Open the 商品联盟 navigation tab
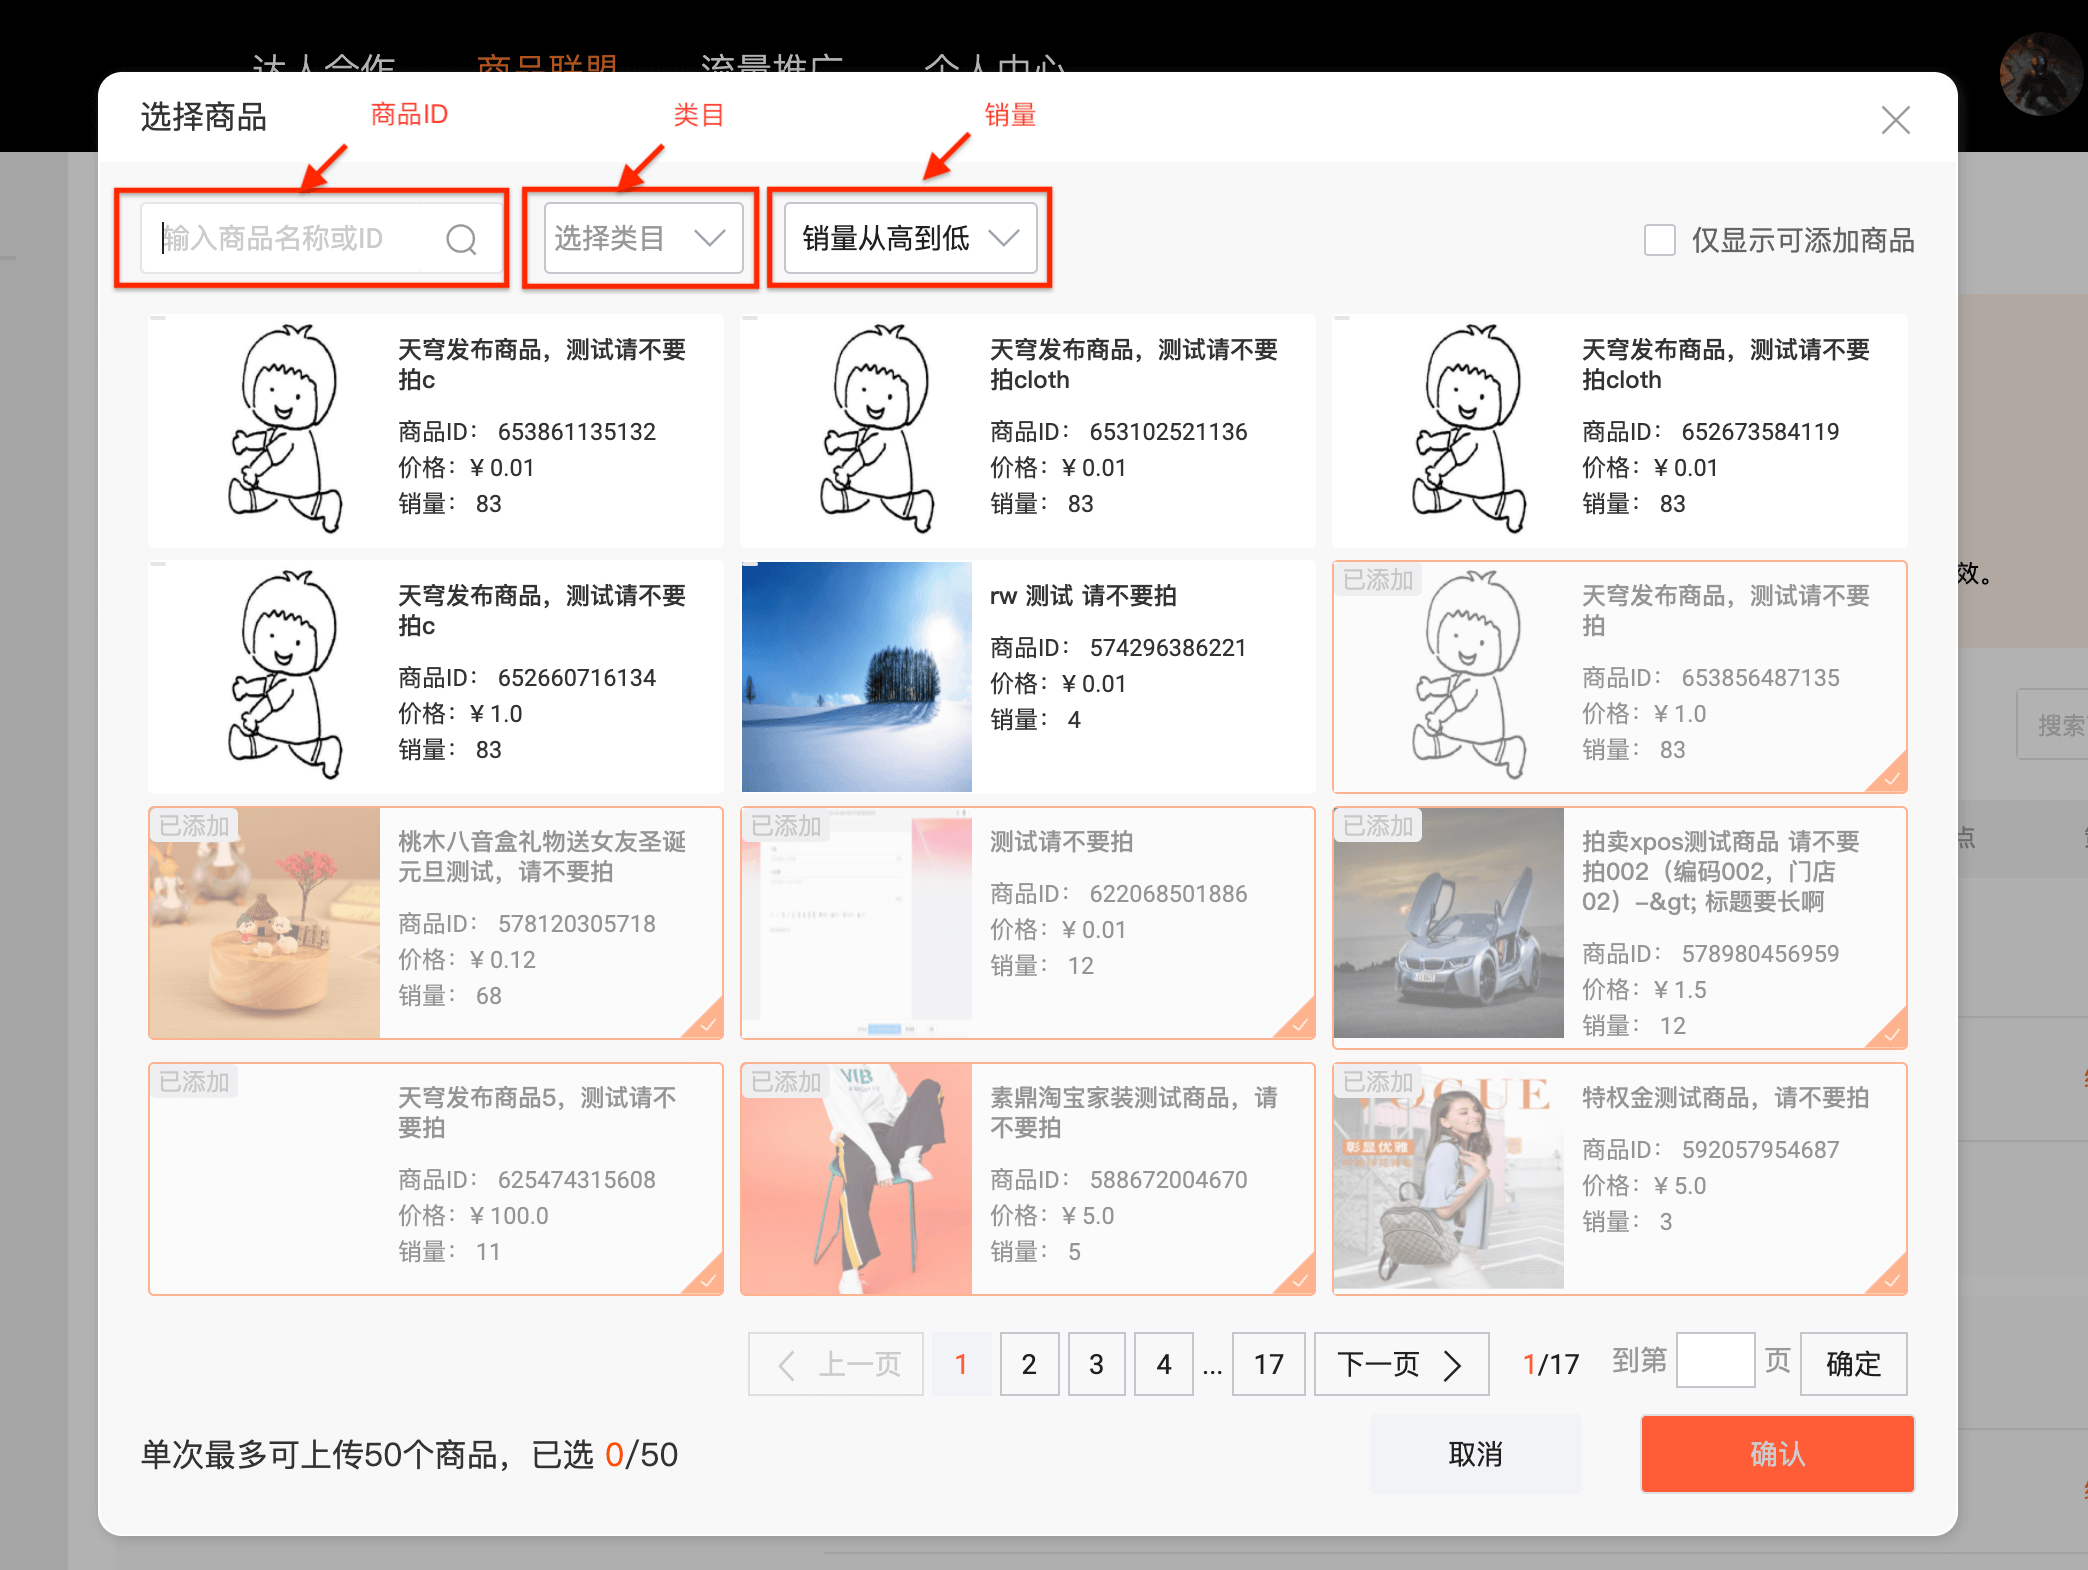The height and width of the screenshot is (1570, 2088). pyautogui.click(x=547, y=62)
